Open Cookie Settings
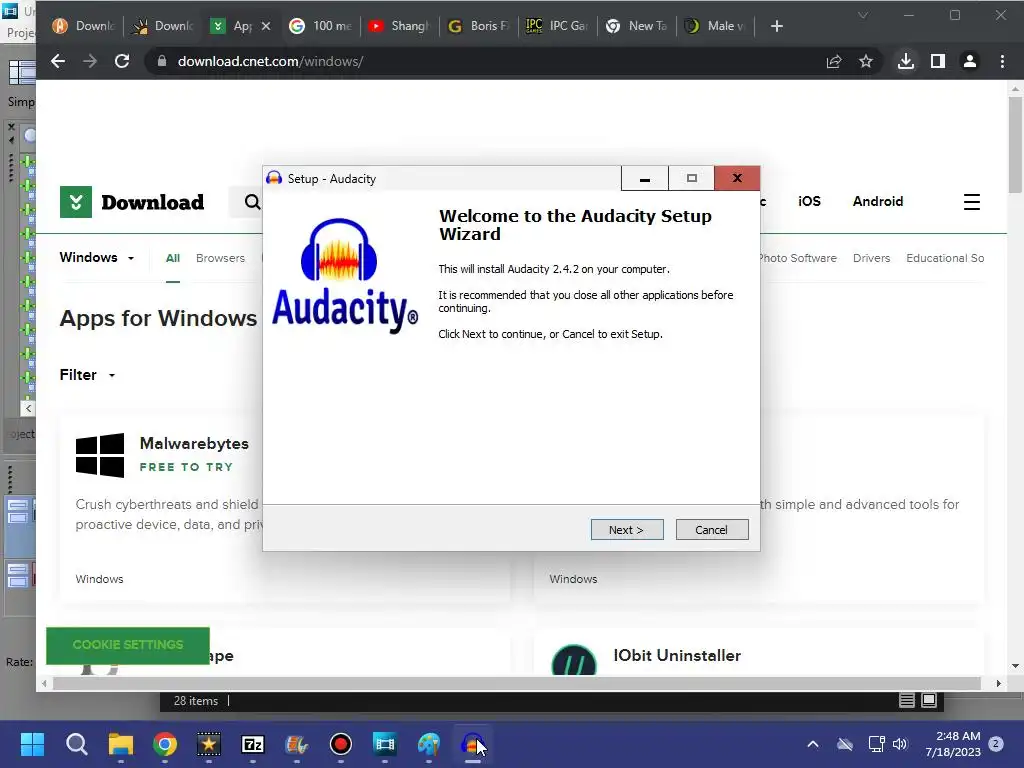 click(x=128, y=645)
